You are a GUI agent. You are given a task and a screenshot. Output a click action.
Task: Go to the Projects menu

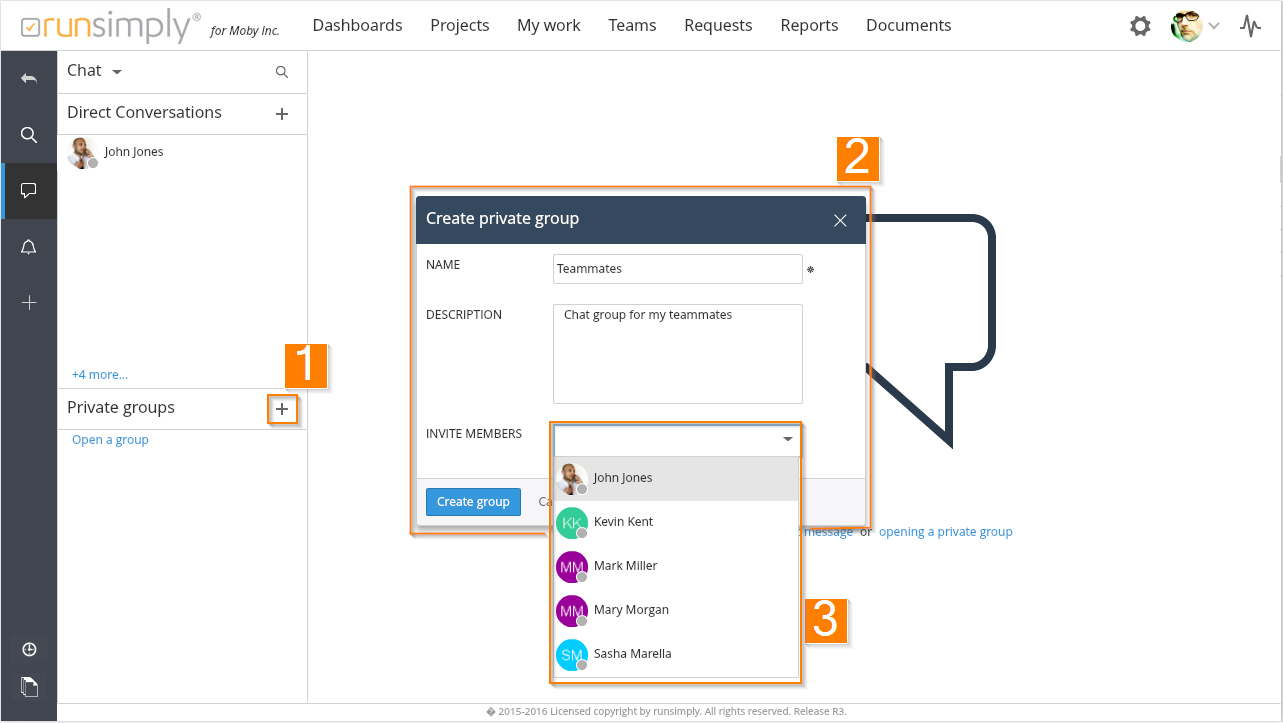(x=460, y=26)
